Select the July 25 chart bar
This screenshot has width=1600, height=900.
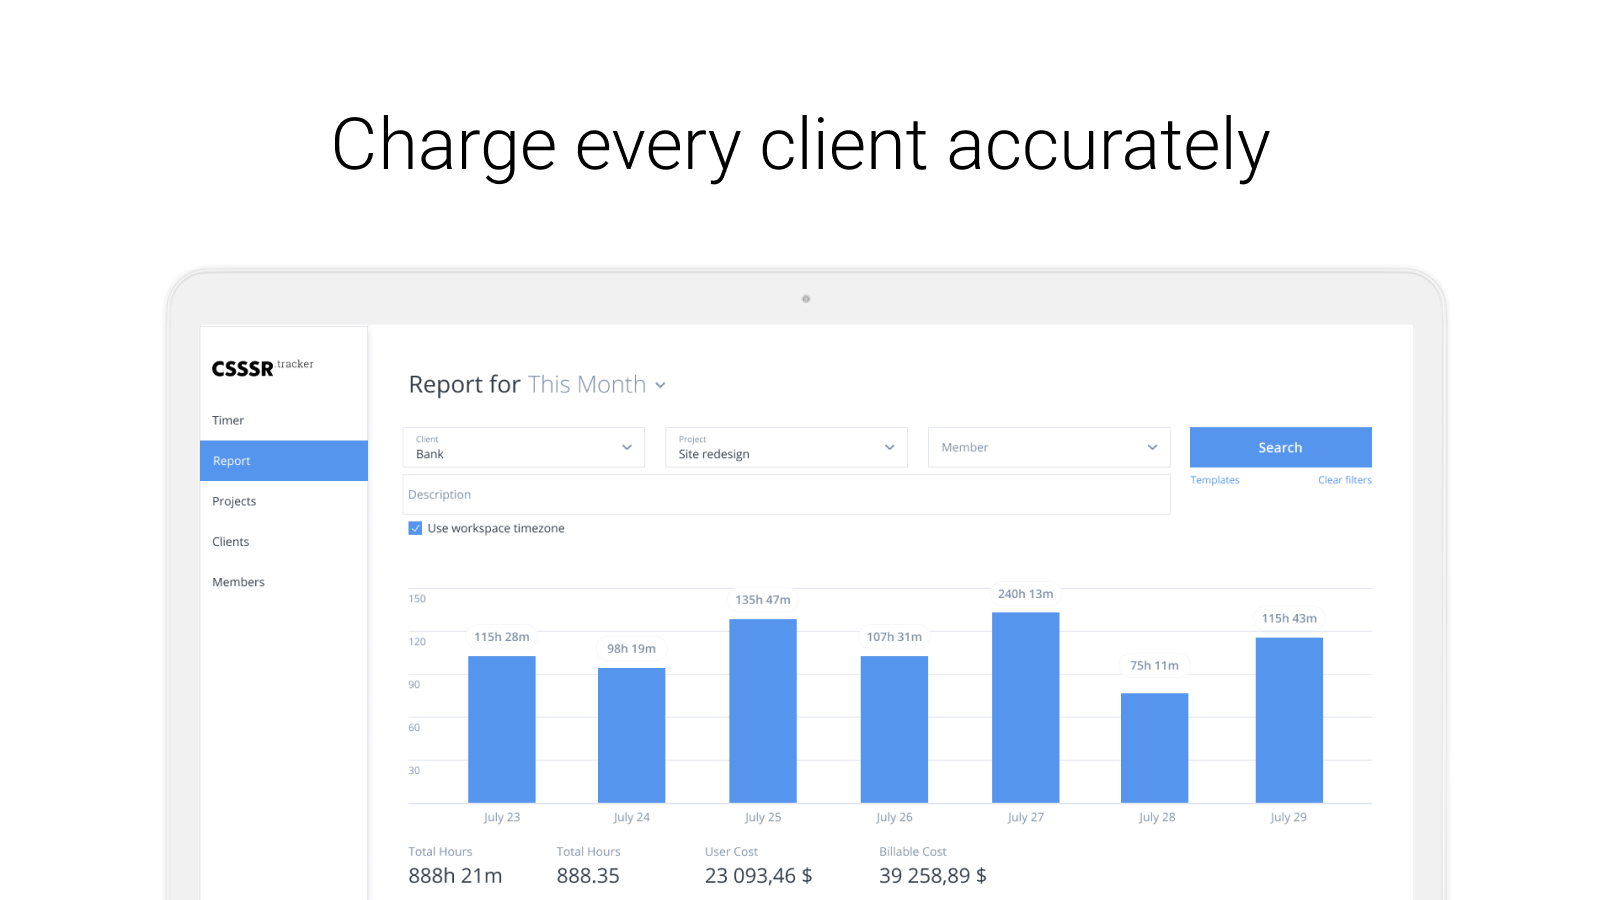763,711
